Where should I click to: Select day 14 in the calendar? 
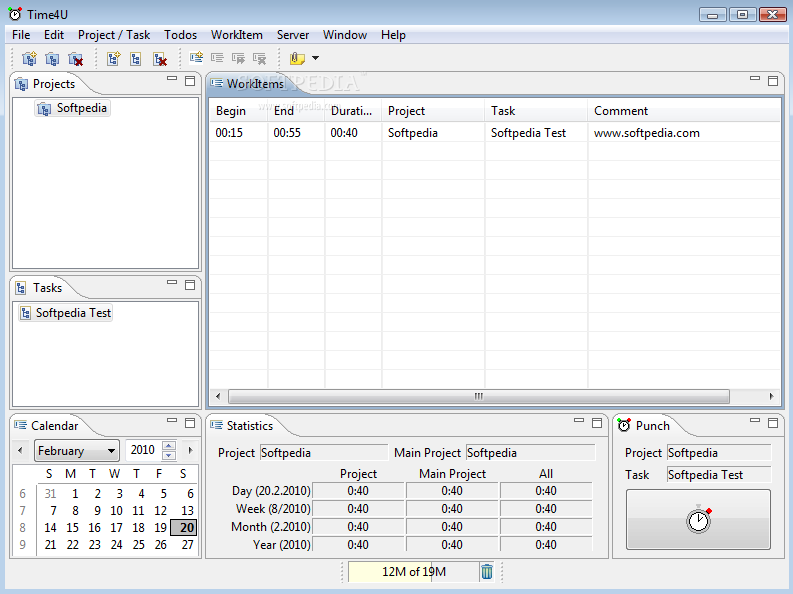(50, 528)
